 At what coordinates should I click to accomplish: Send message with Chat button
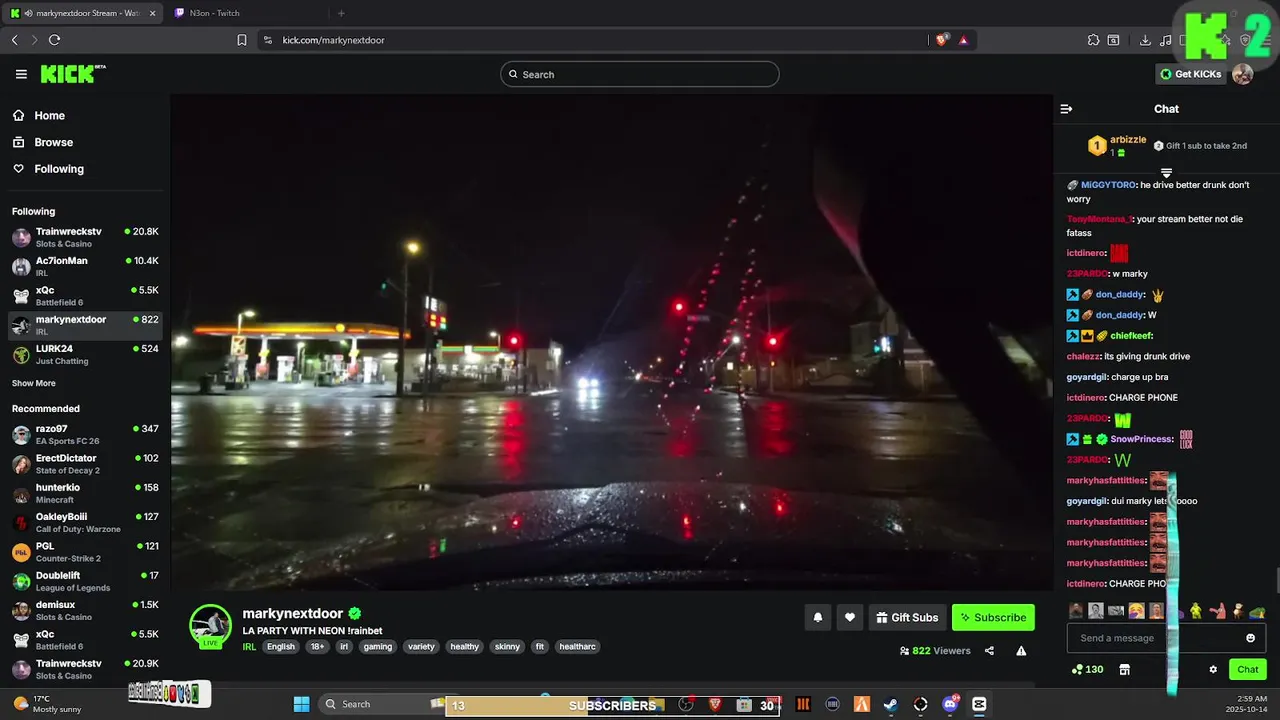pos(1248,670)
